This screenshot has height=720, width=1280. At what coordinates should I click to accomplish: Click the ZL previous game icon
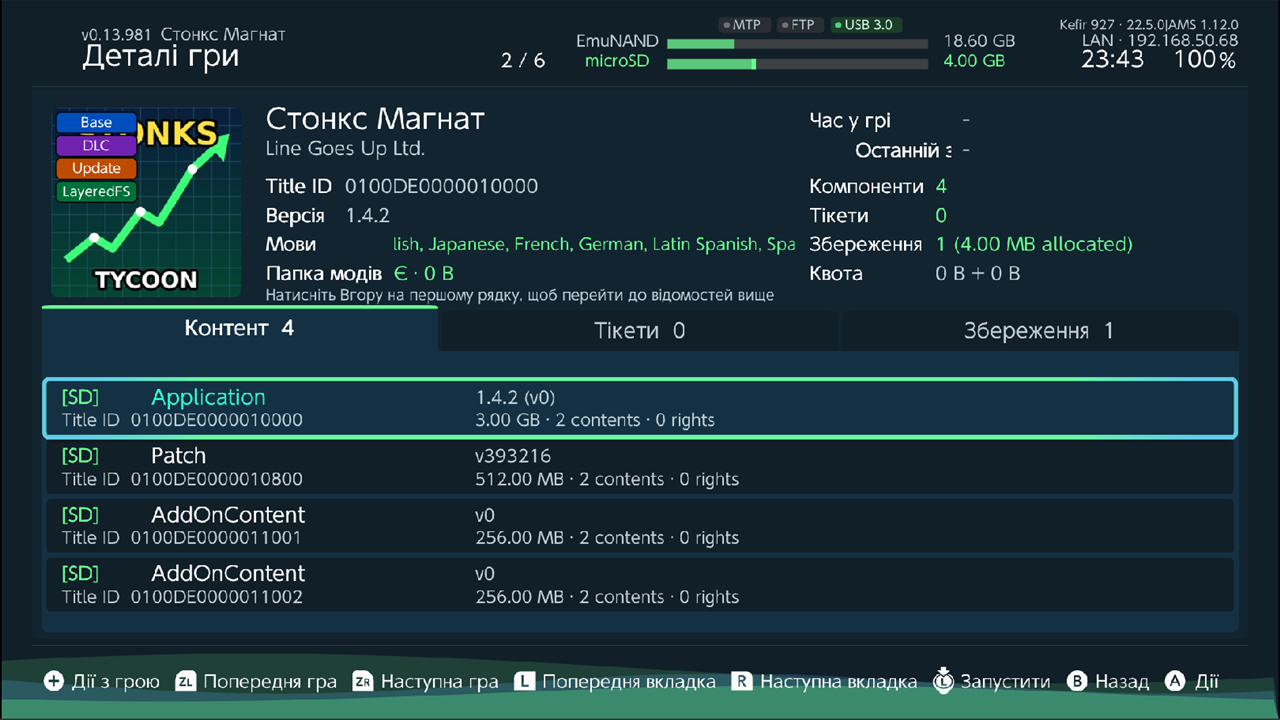(185, 682)
